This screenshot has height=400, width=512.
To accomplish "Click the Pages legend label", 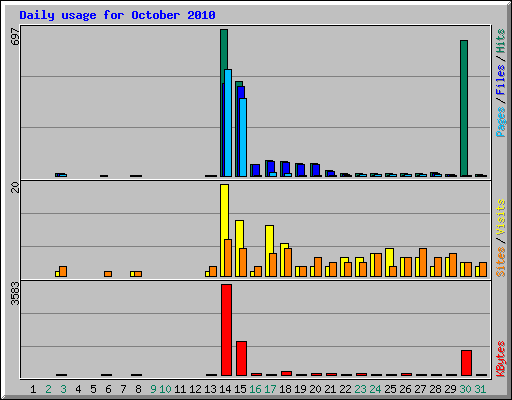I will pyautogui.click(x=500, y=122).
